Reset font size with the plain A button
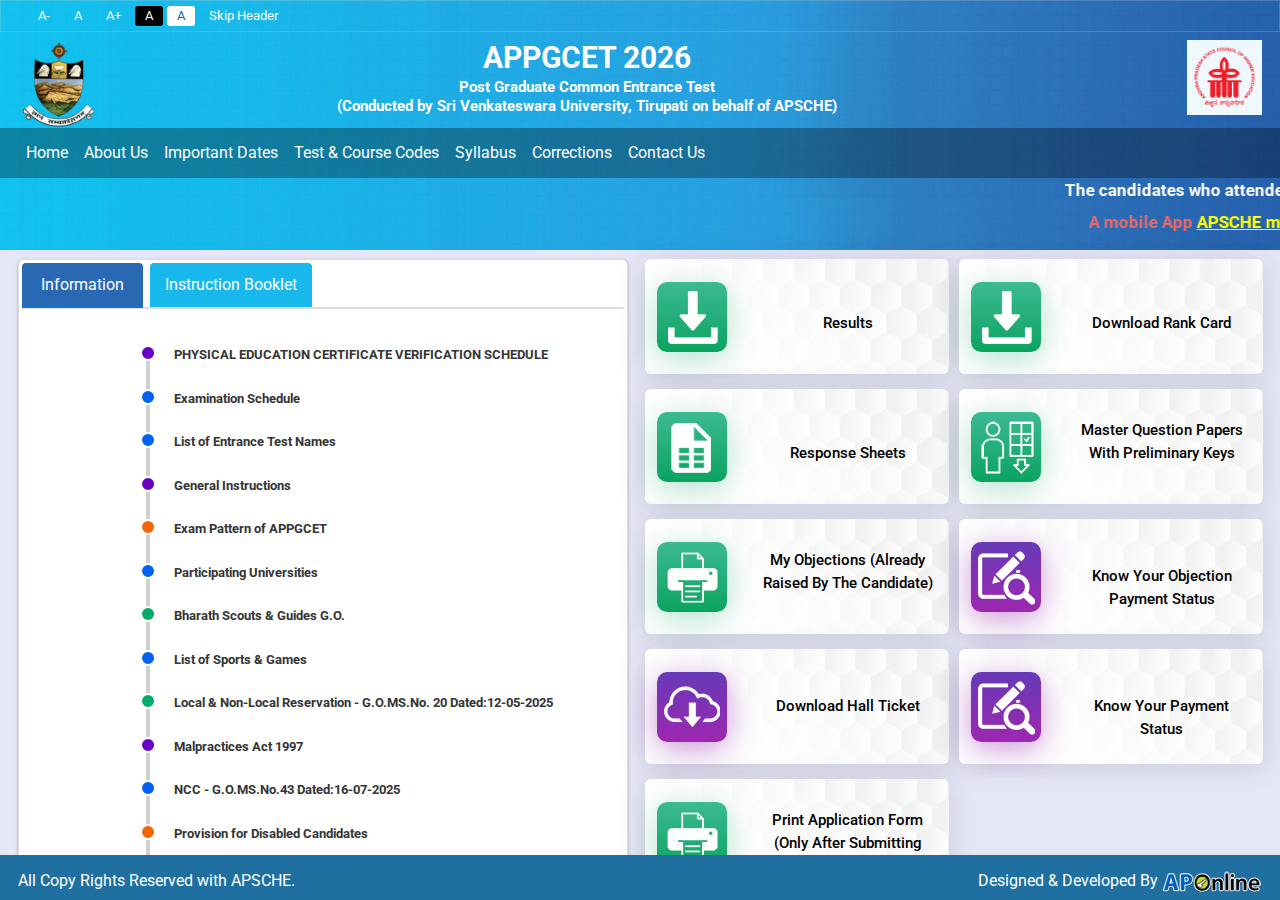 click(x=78, y=16)
